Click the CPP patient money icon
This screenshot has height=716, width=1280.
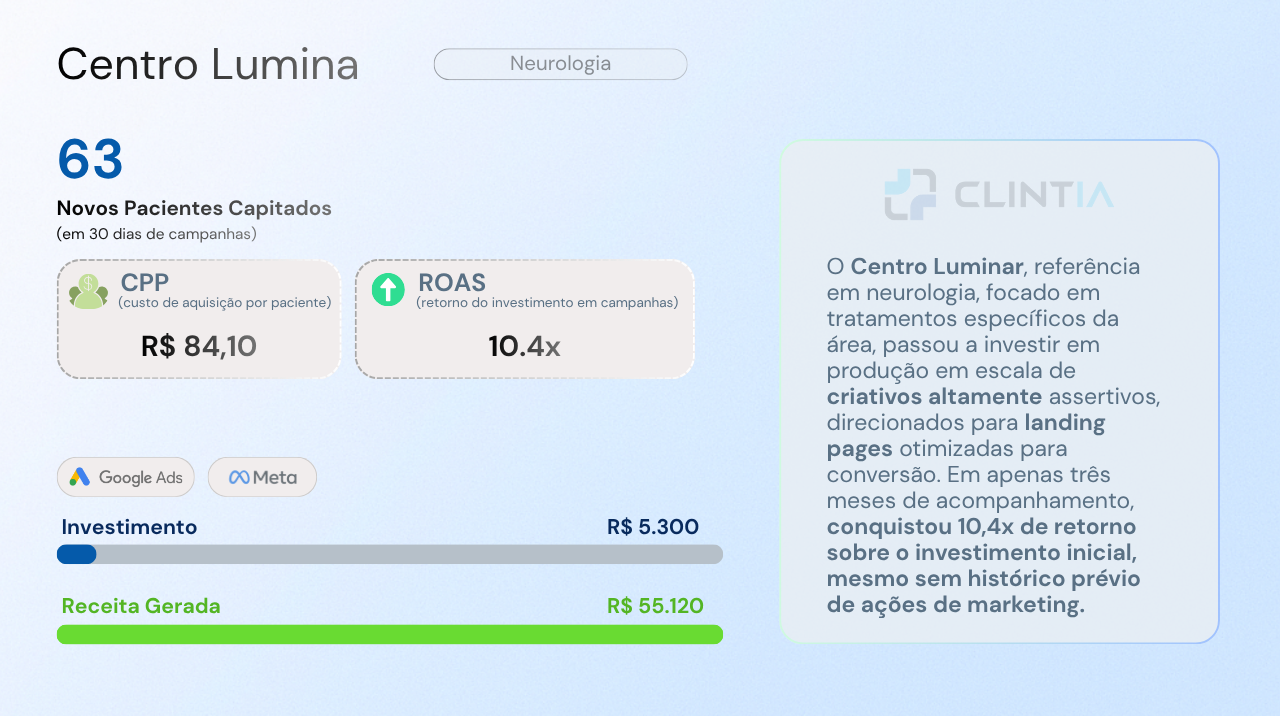pyautogui.click(x=88, y=291)
